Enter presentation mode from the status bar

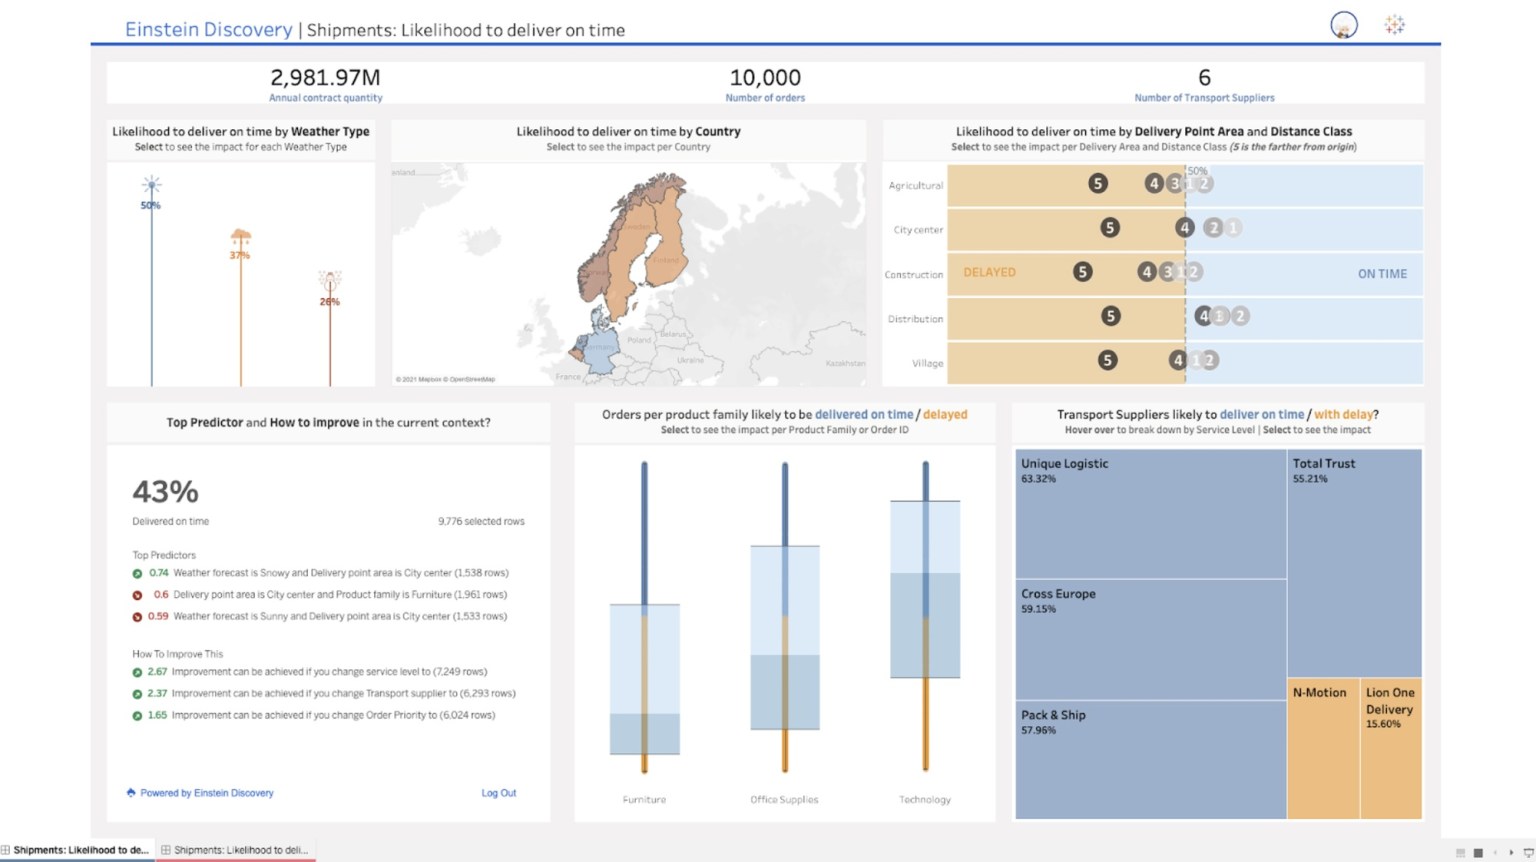tap(1528, 852)
